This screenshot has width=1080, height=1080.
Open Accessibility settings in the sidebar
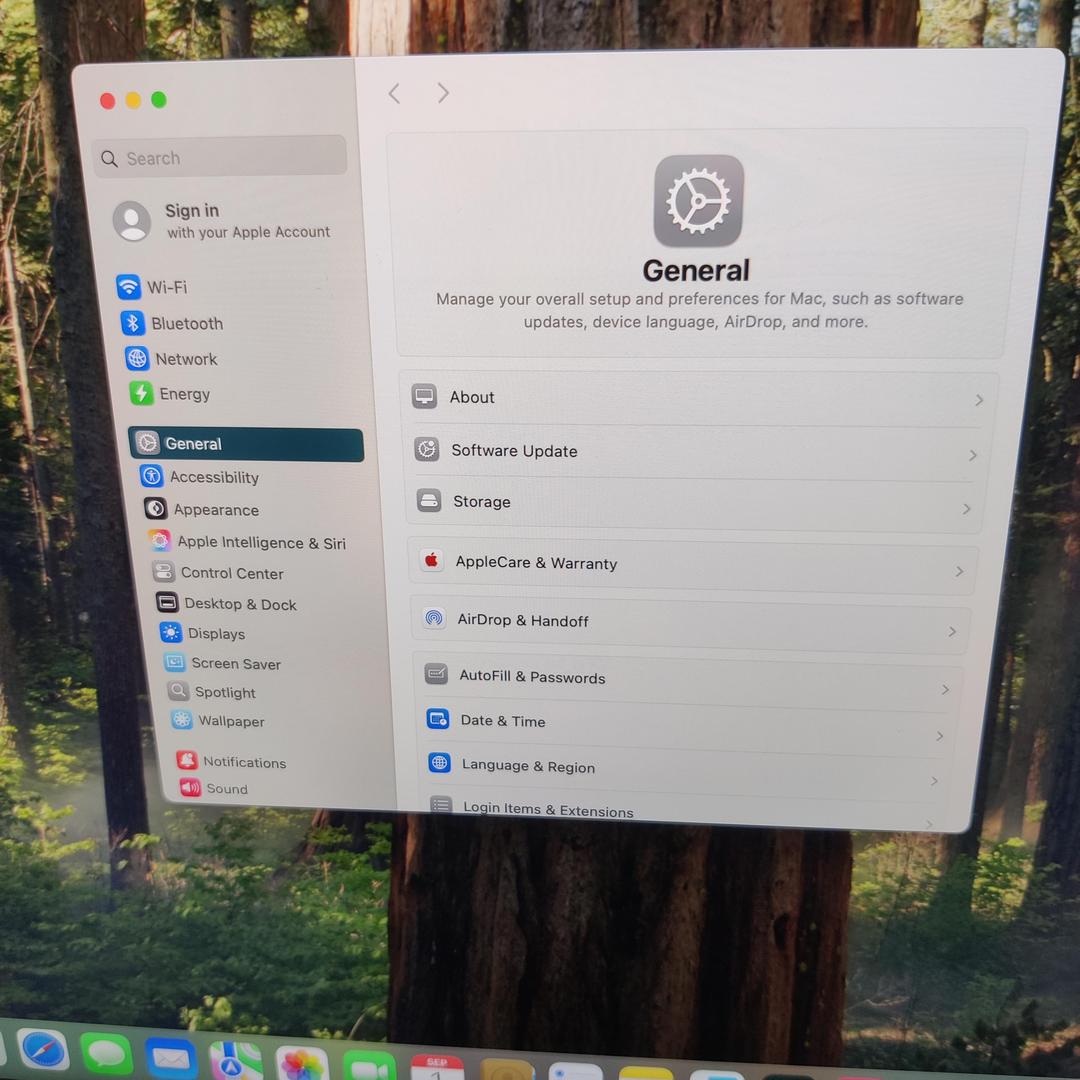click(199, 477)
